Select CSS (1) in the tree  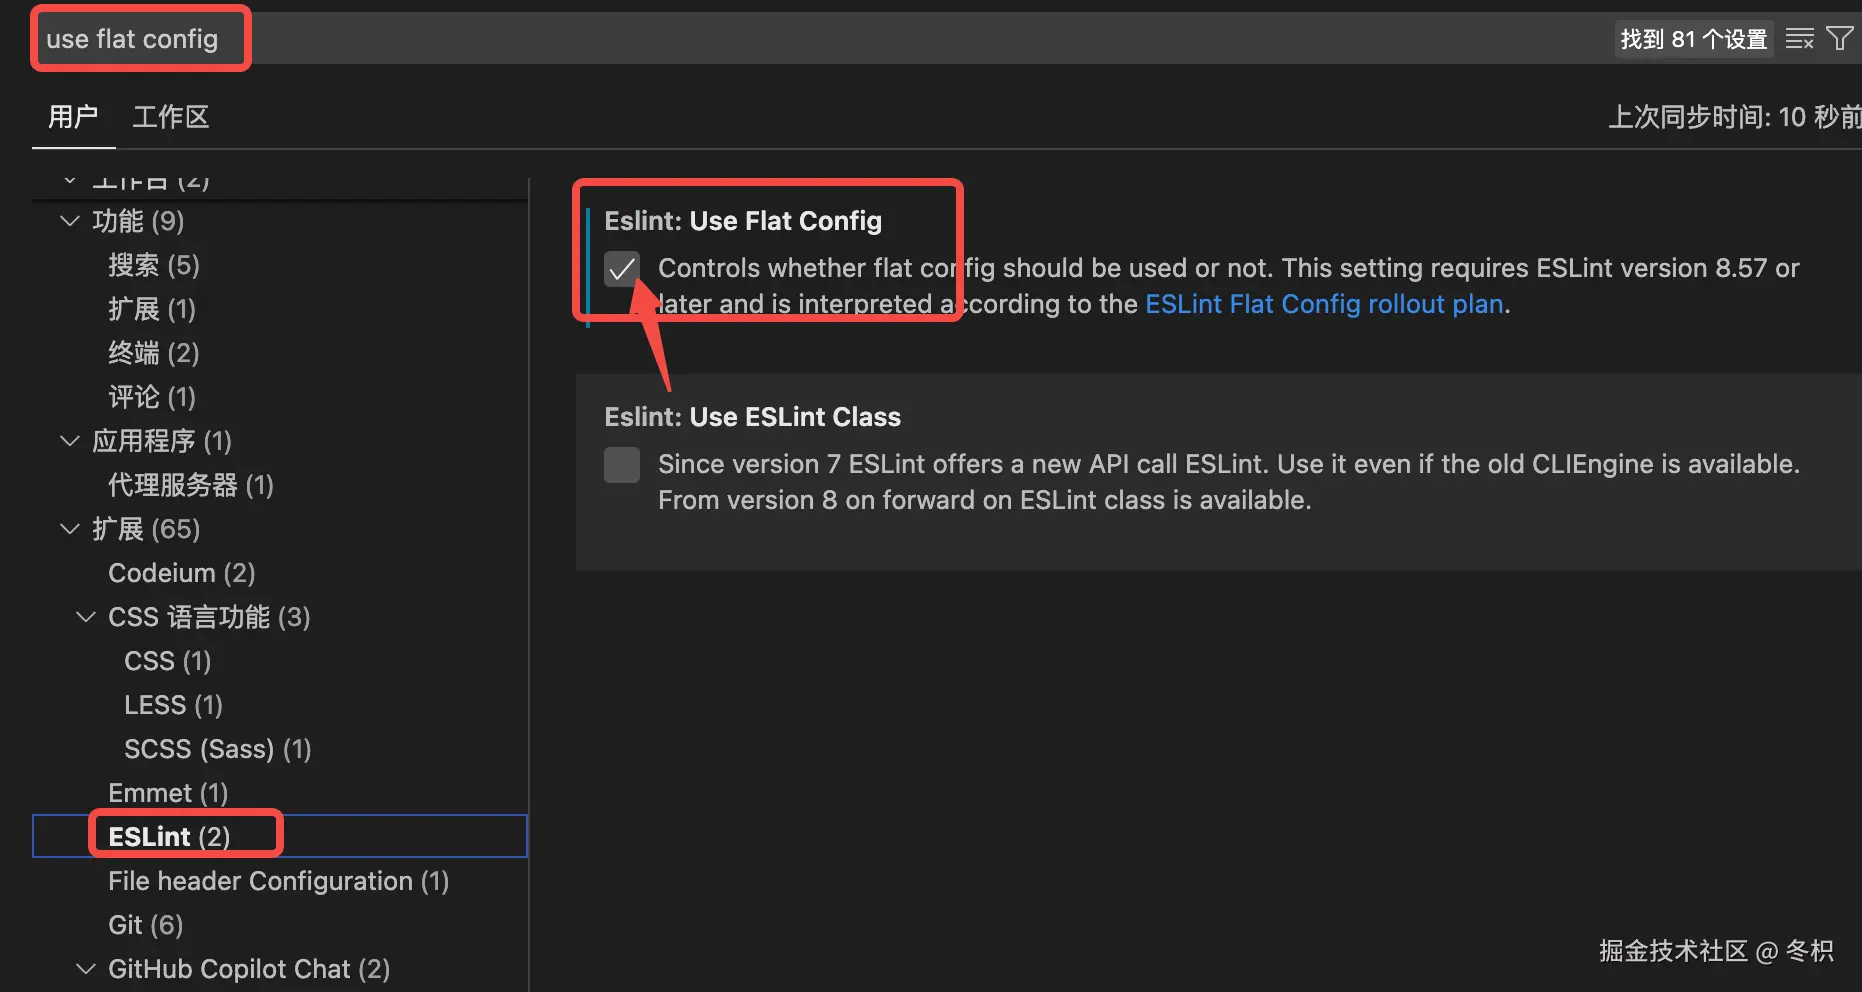click(168, 661)
